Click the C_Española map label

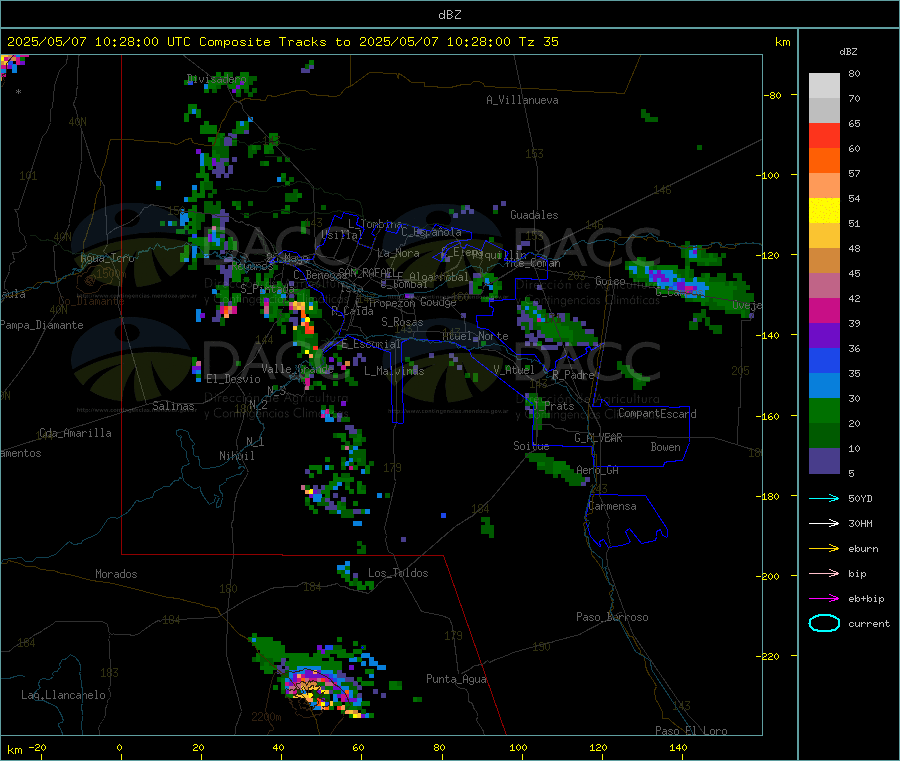pos(431,232)
